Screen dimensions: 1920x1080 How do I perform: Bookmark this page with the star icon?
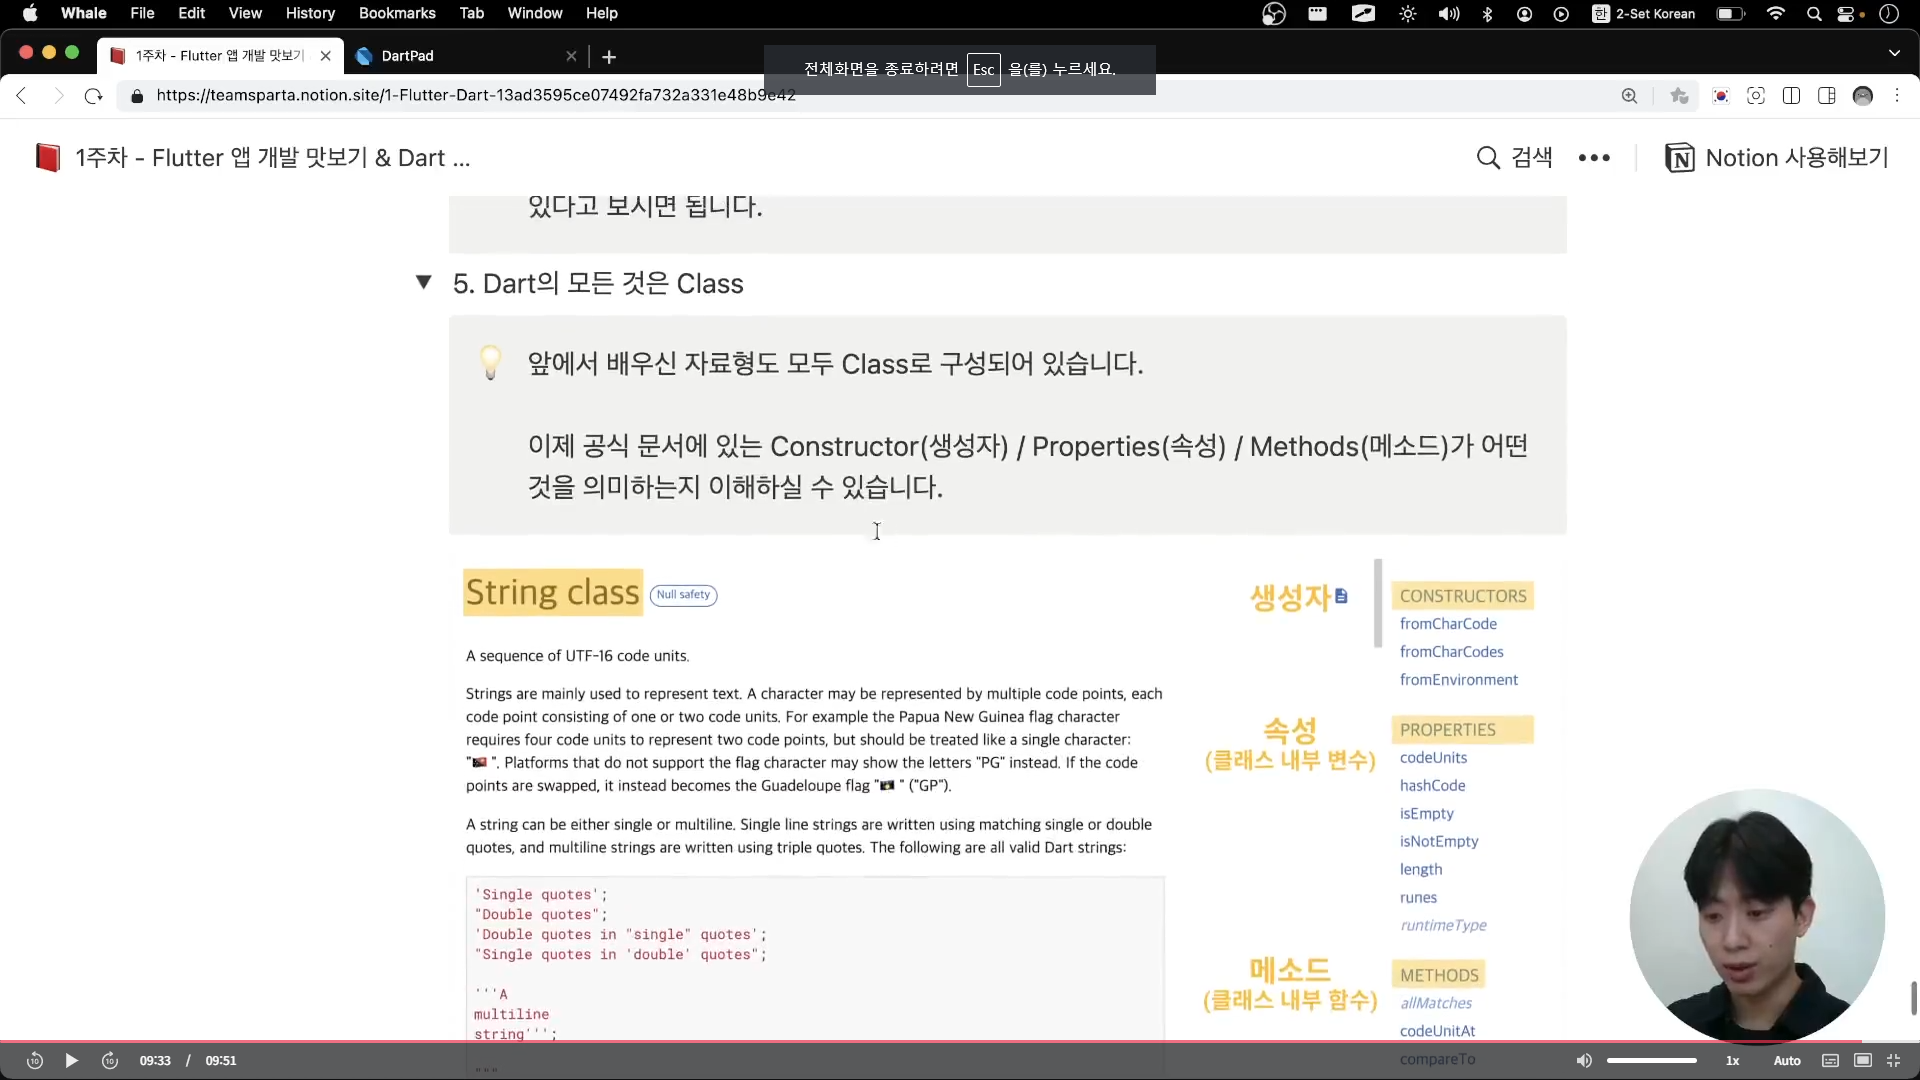click(1679, 96)
